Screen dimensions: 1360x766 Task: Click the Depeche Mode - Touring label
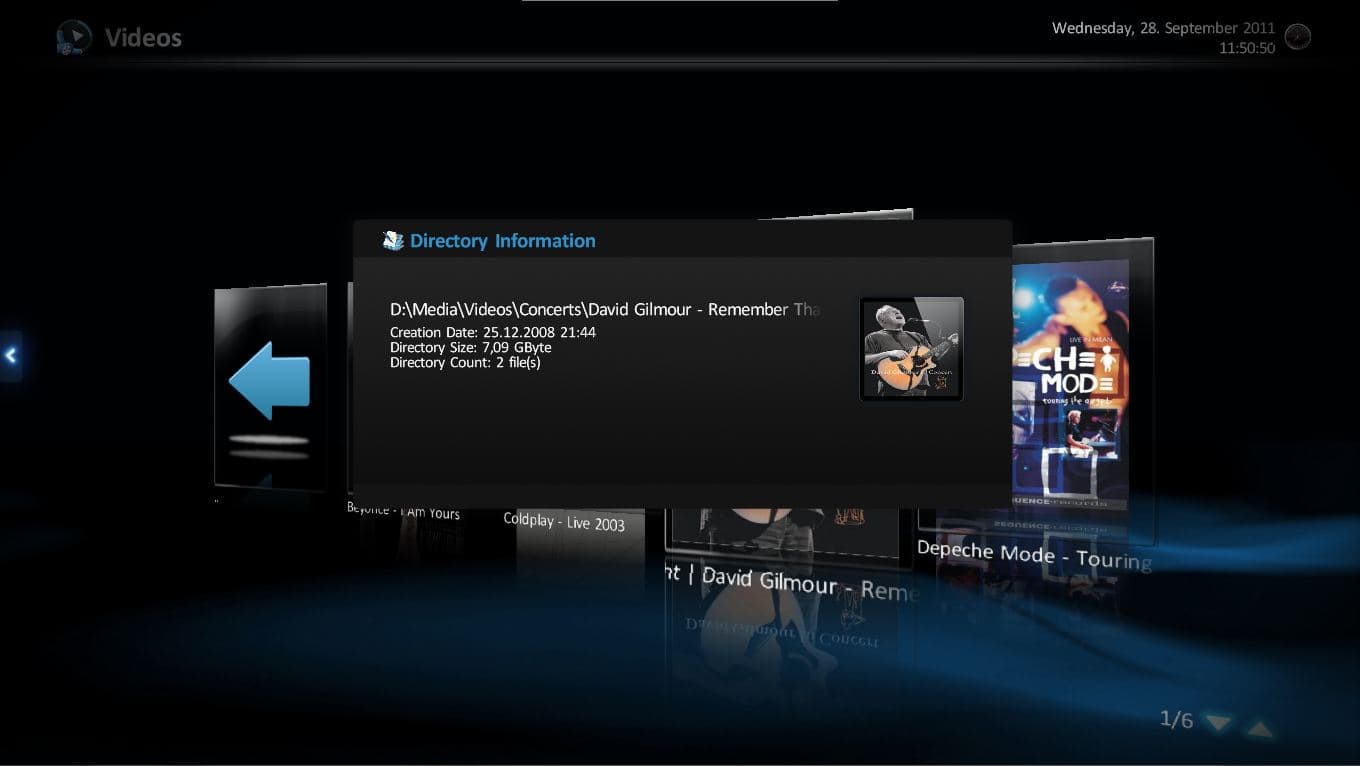tap(1034, 554)
